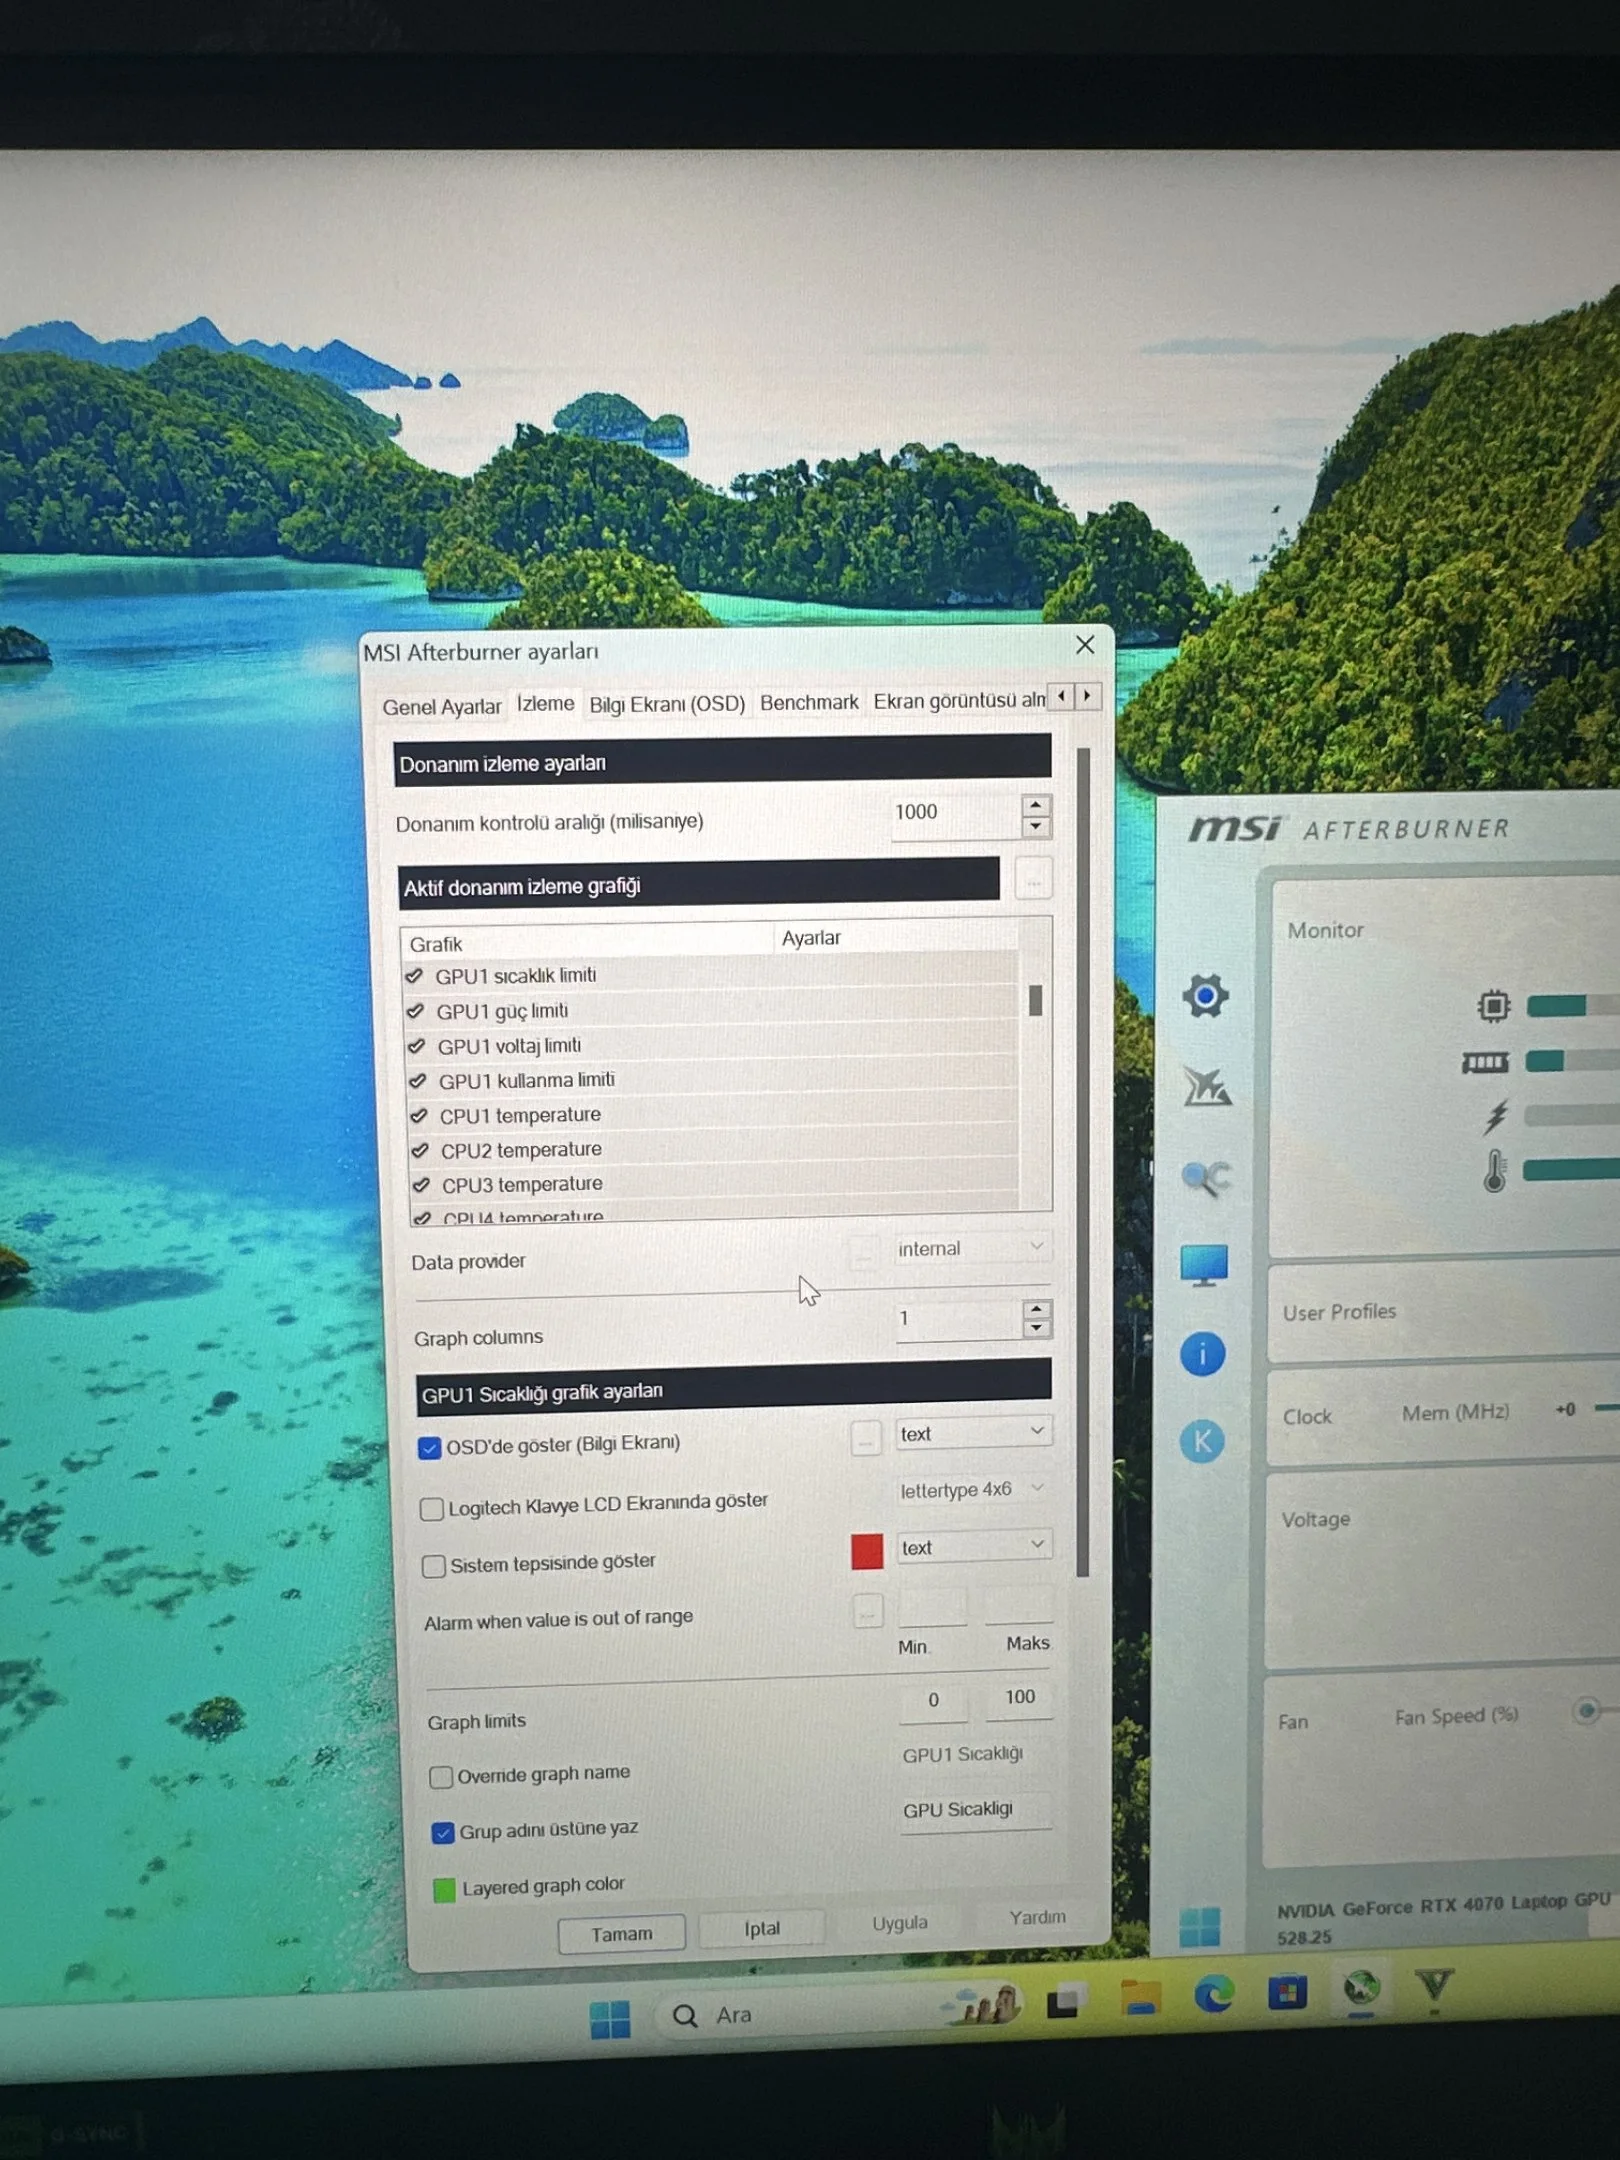Apply changes with the Uygula button

899,1924
